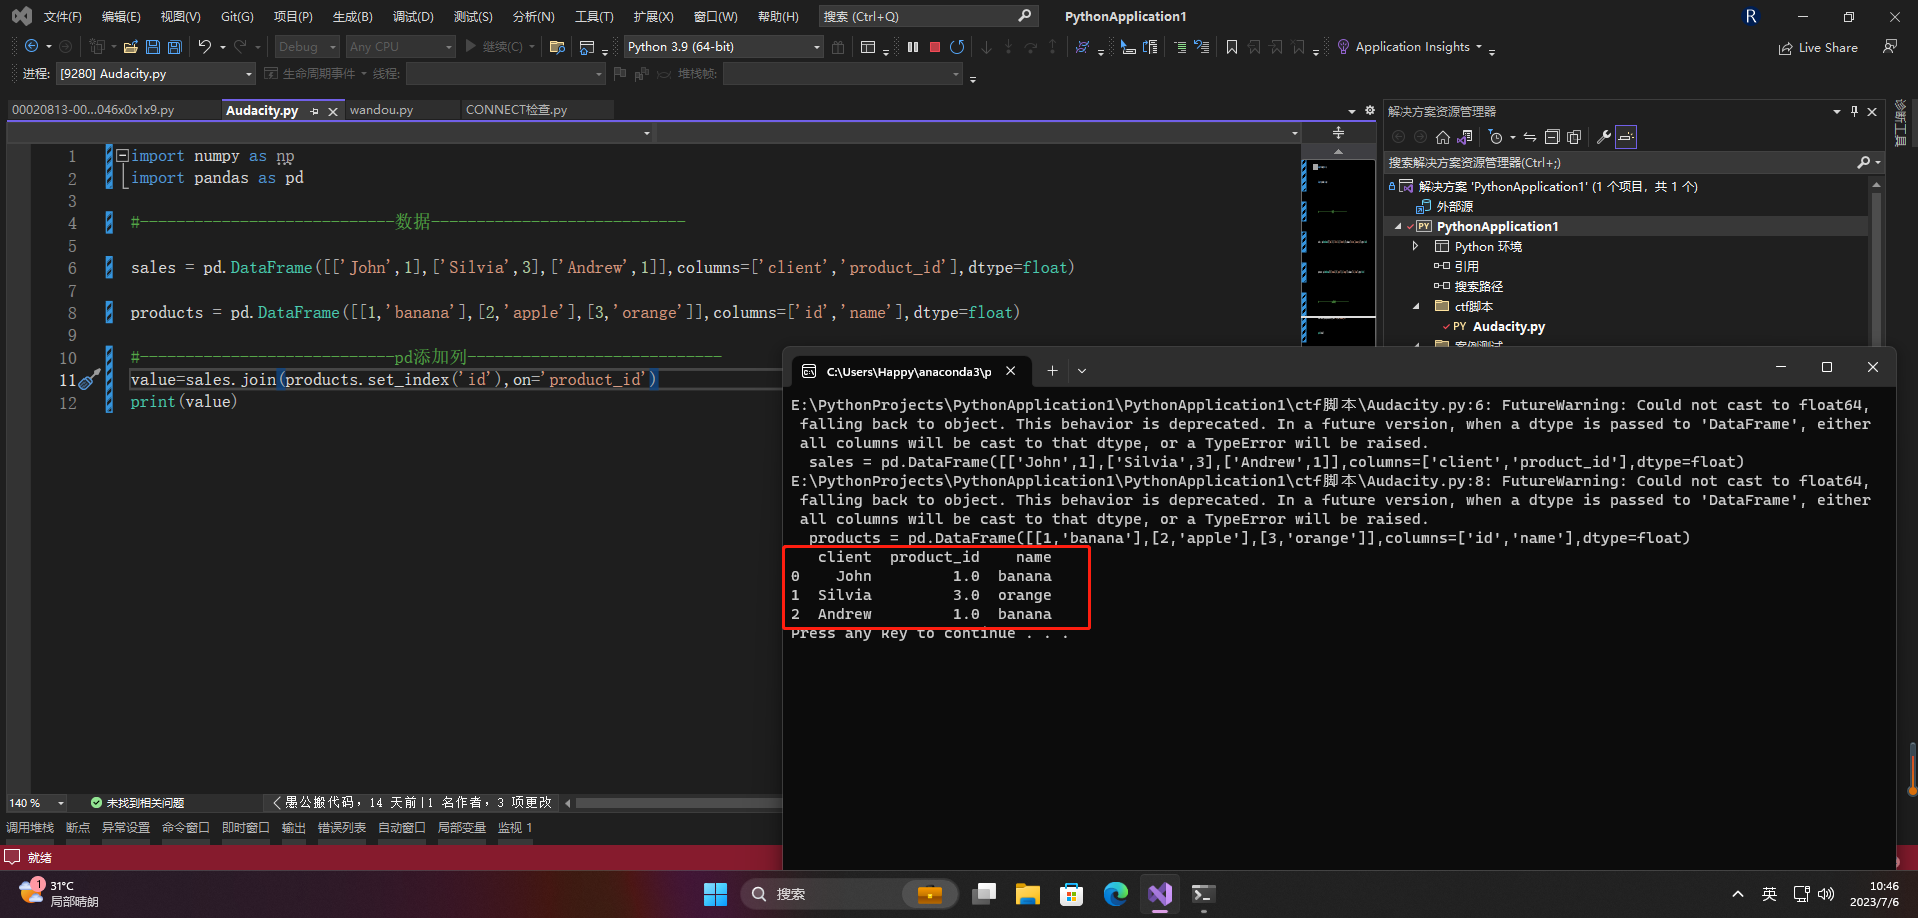Click the Navigate Backward arrow icon
Viewport: 1918px width, 918px height.
click(32, 46)
